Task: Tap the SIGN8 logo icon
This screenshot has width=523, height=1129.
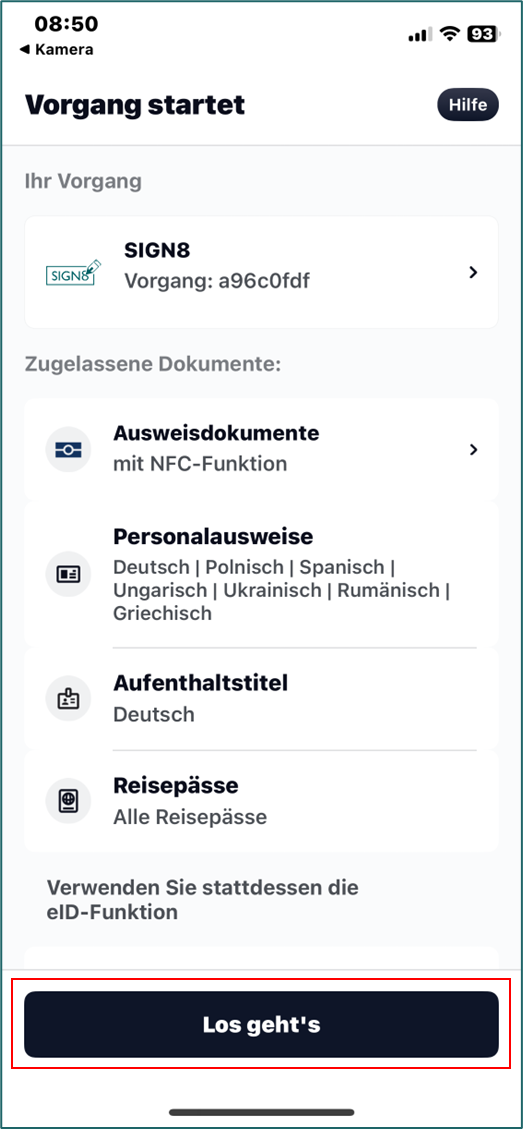Action: click(x=73, y=273)
